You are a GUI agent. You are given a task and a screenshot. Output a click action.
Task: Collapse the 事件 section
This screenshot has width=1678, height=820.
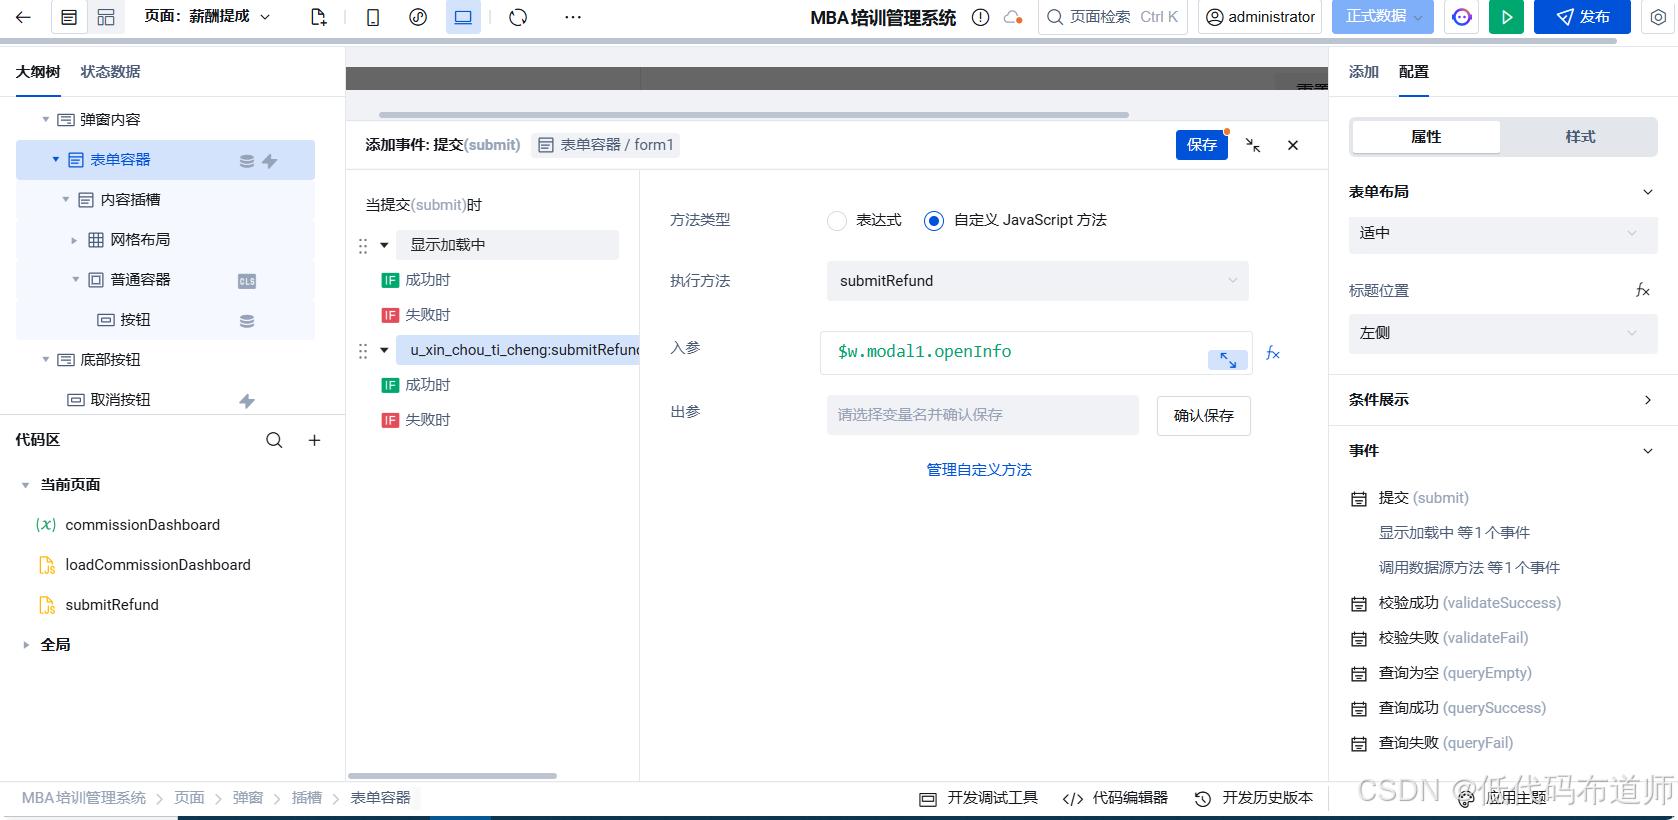[1648, 451]
